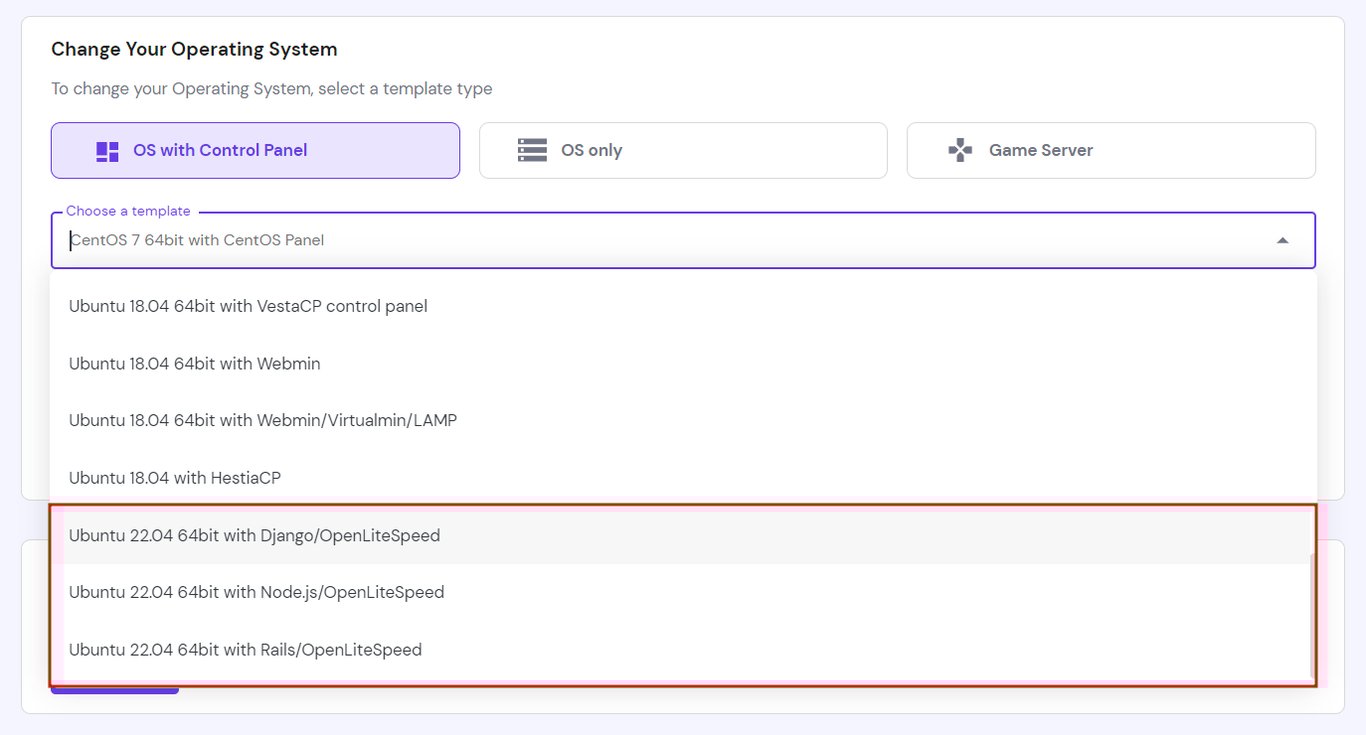
Task: Select Ubuntu 18.04 64bit with Webmin
Action: pyautogui.click(x=193, y=363)
